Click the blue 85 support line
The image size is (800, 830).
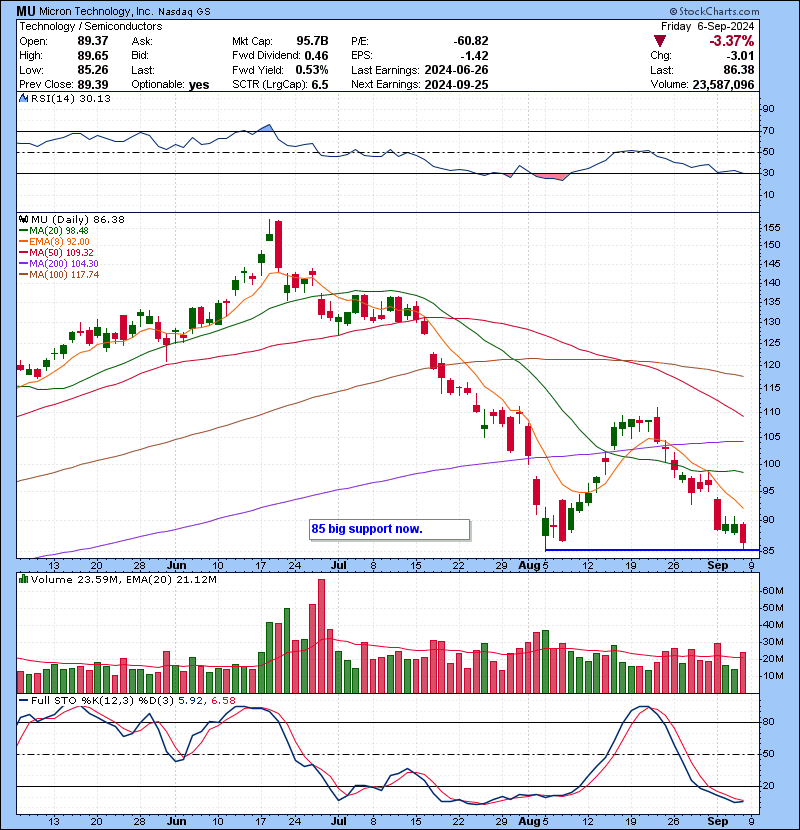tap(651, 550)
